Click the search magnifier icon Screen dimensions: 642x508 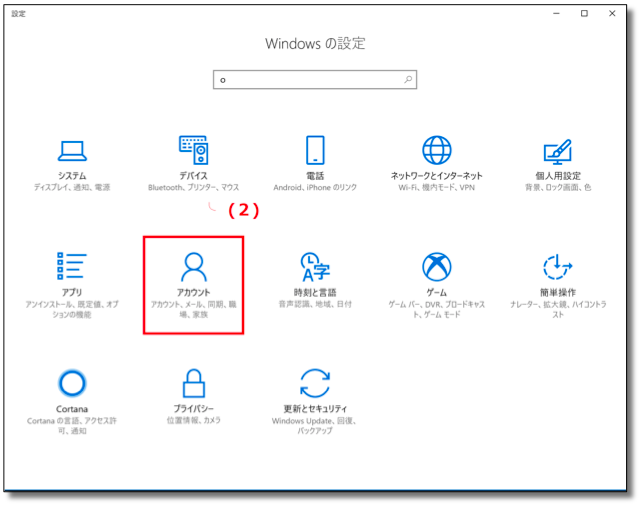[408, 79]
